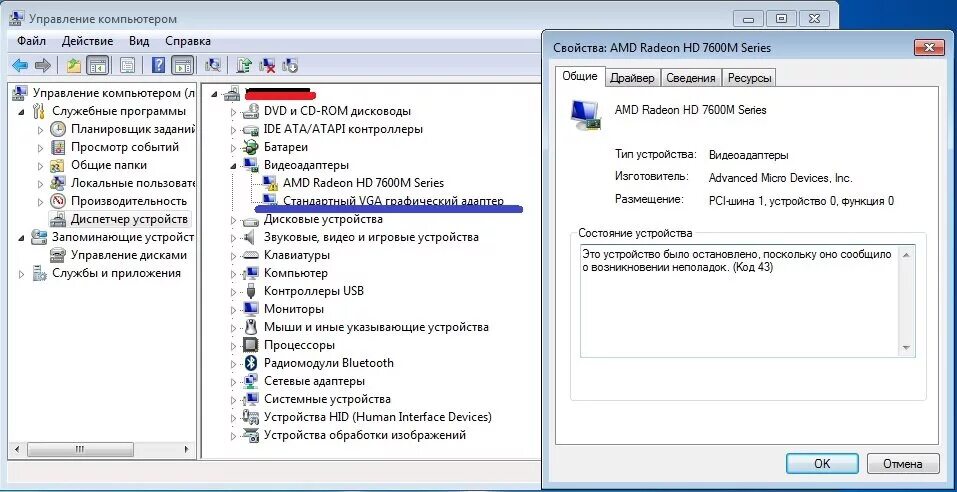Click the Update Driver Software toolbar icon
This screenshot has width=957, height=492.
tap(244, 65)
